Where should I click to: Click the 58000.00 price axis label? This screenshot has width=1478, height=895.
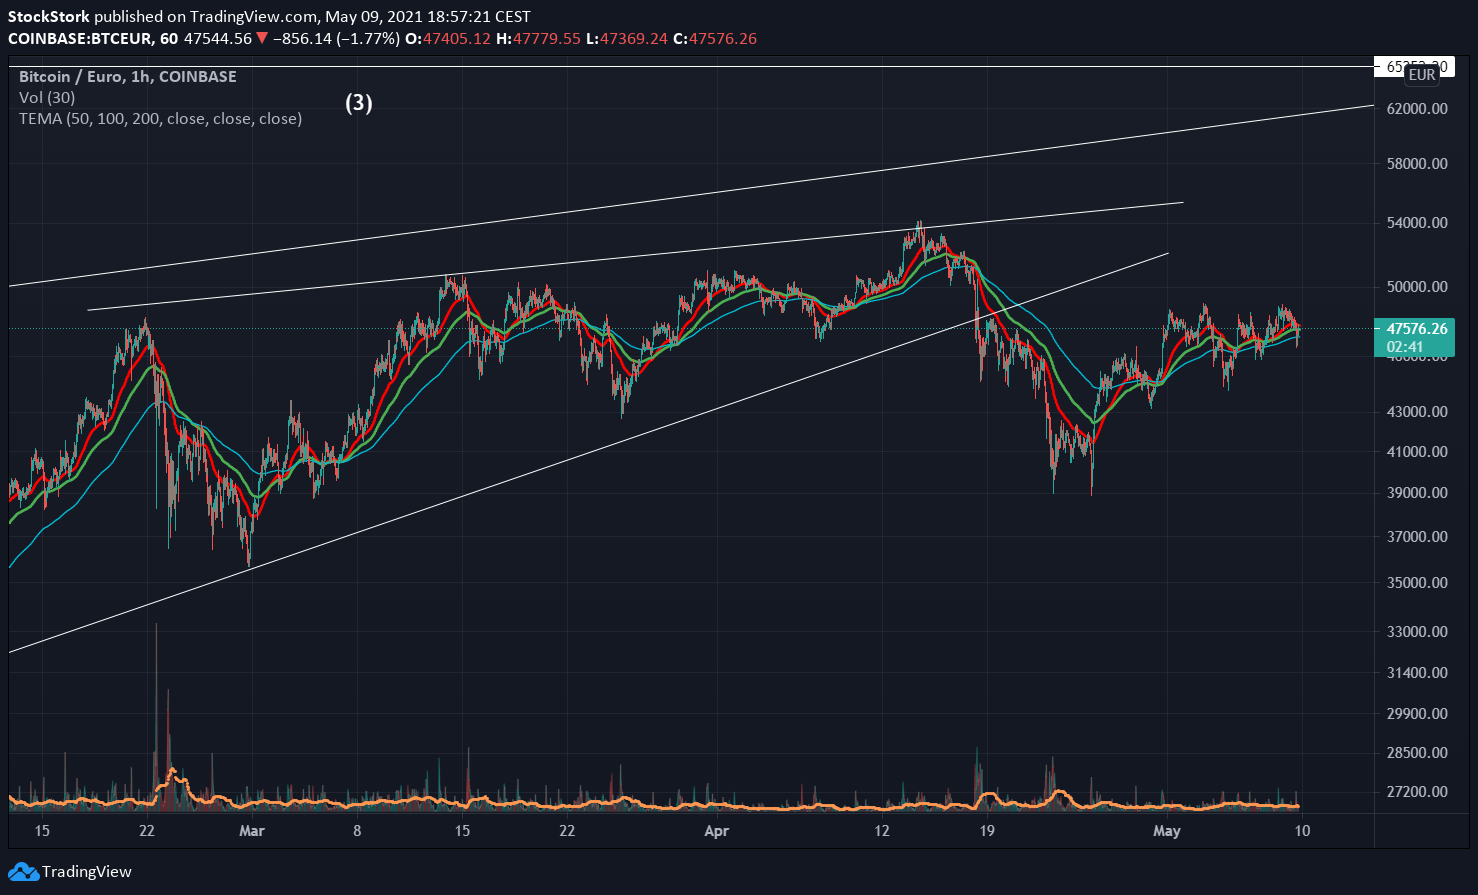[x=1416, y=164]
